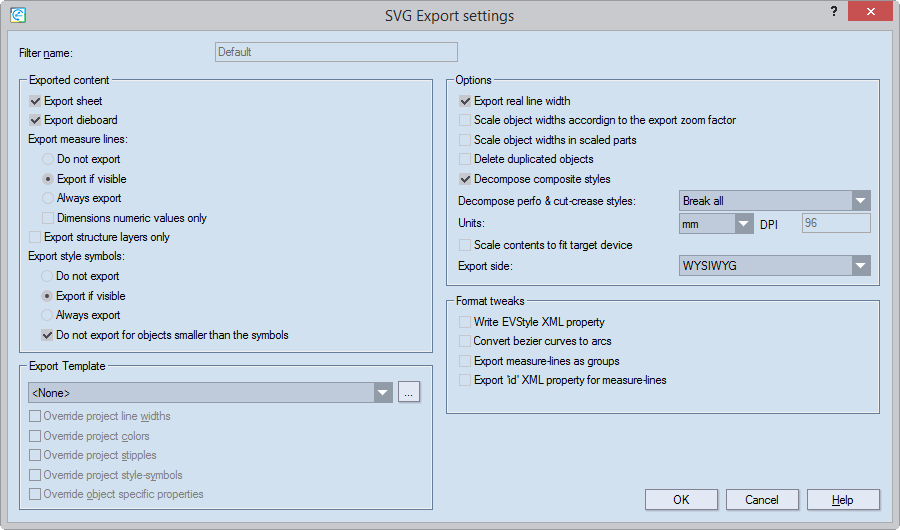Enable Export structure layers only
The height and width of the screenshot is (530, 900).
tap(36, 237)
